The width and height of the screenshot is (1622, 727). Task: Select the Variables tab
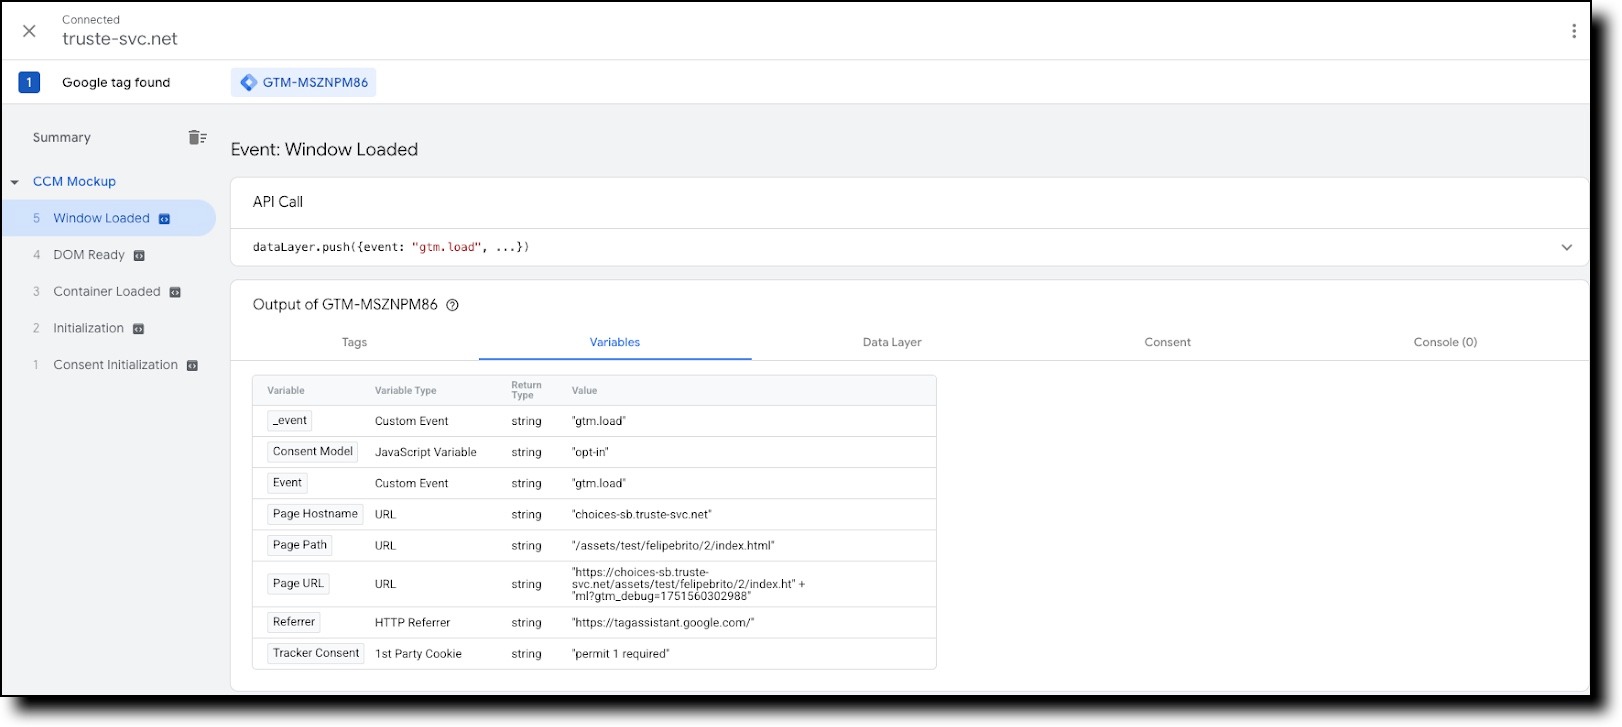615,342
